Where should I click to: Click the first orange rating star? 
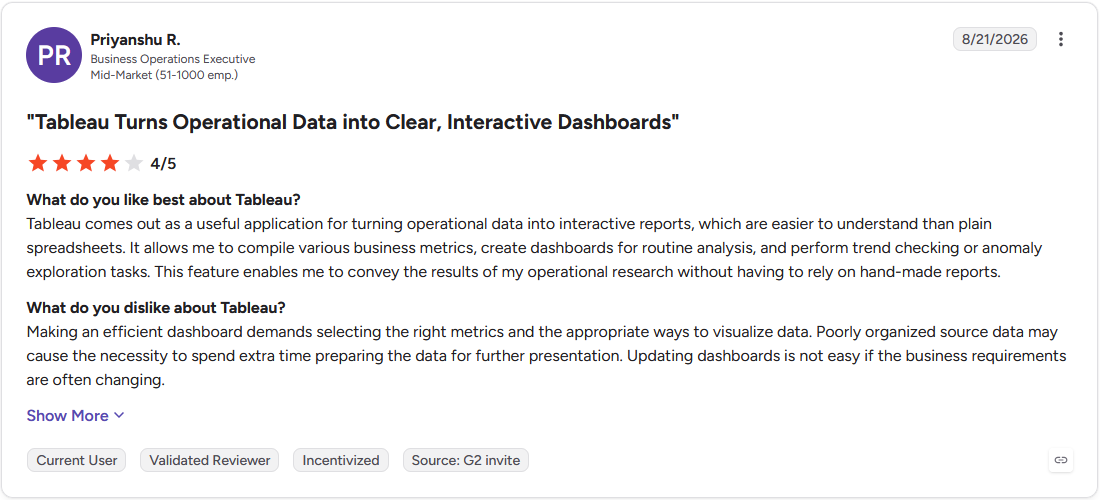[38, 163]
